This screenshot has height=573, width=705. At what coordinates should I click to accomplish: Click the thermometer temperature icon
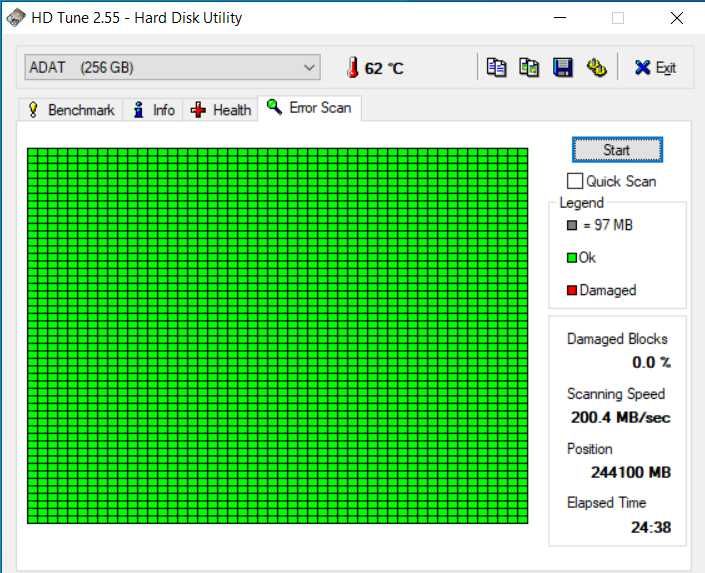[x=353, y=67]
